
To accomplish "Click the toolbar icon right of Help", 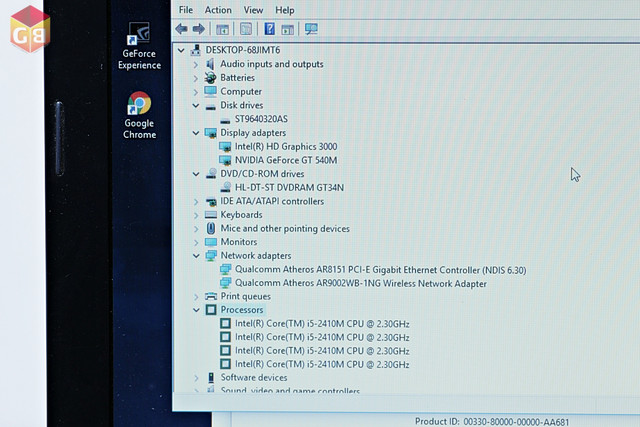I will click(287, 29).
